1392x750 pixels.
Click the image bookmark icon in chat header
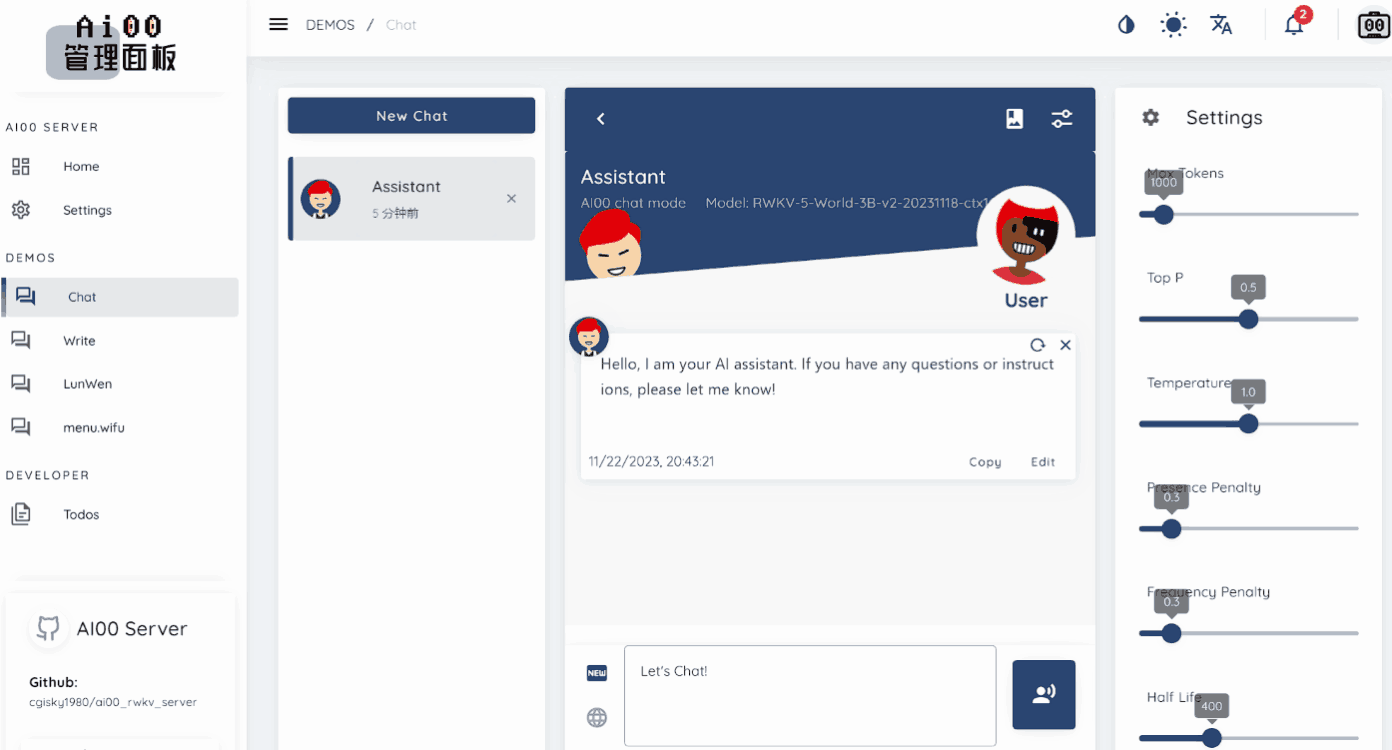tap(1014, 118)
